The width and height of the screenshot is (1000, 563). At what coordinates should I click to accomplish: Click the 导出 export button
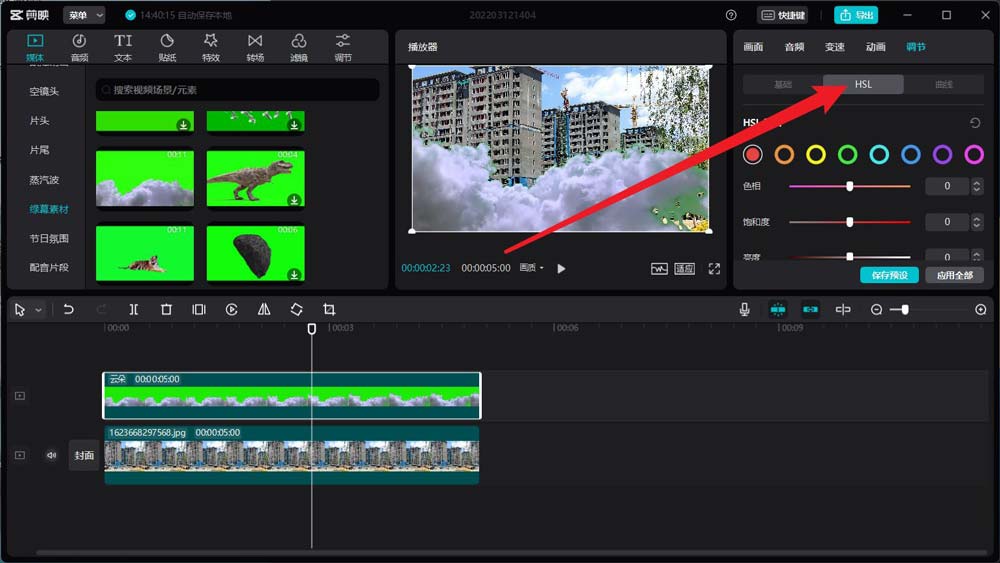coord(856,15)
